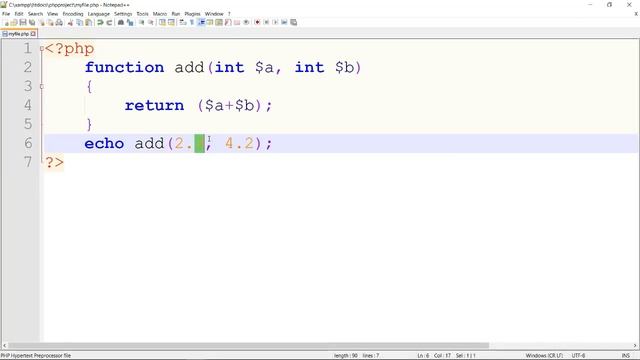Image resolution: width=640 pixels, height=360 pixels.
Task: Click the horizontal scrollbar right arrow
Action: [x=635, y=345]
